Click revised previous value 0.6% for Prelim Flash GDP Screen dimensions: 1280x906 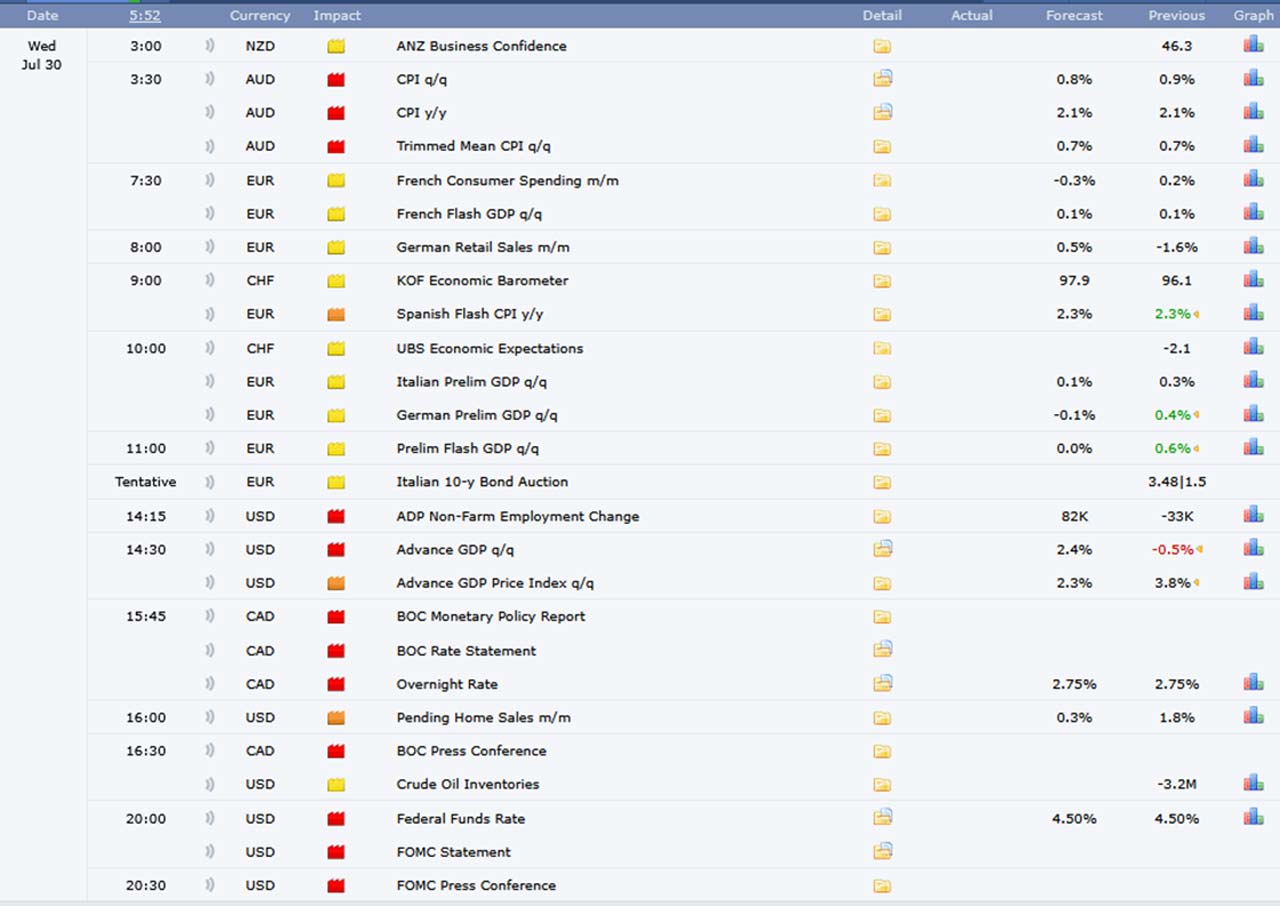click(x=1173, y=448)
